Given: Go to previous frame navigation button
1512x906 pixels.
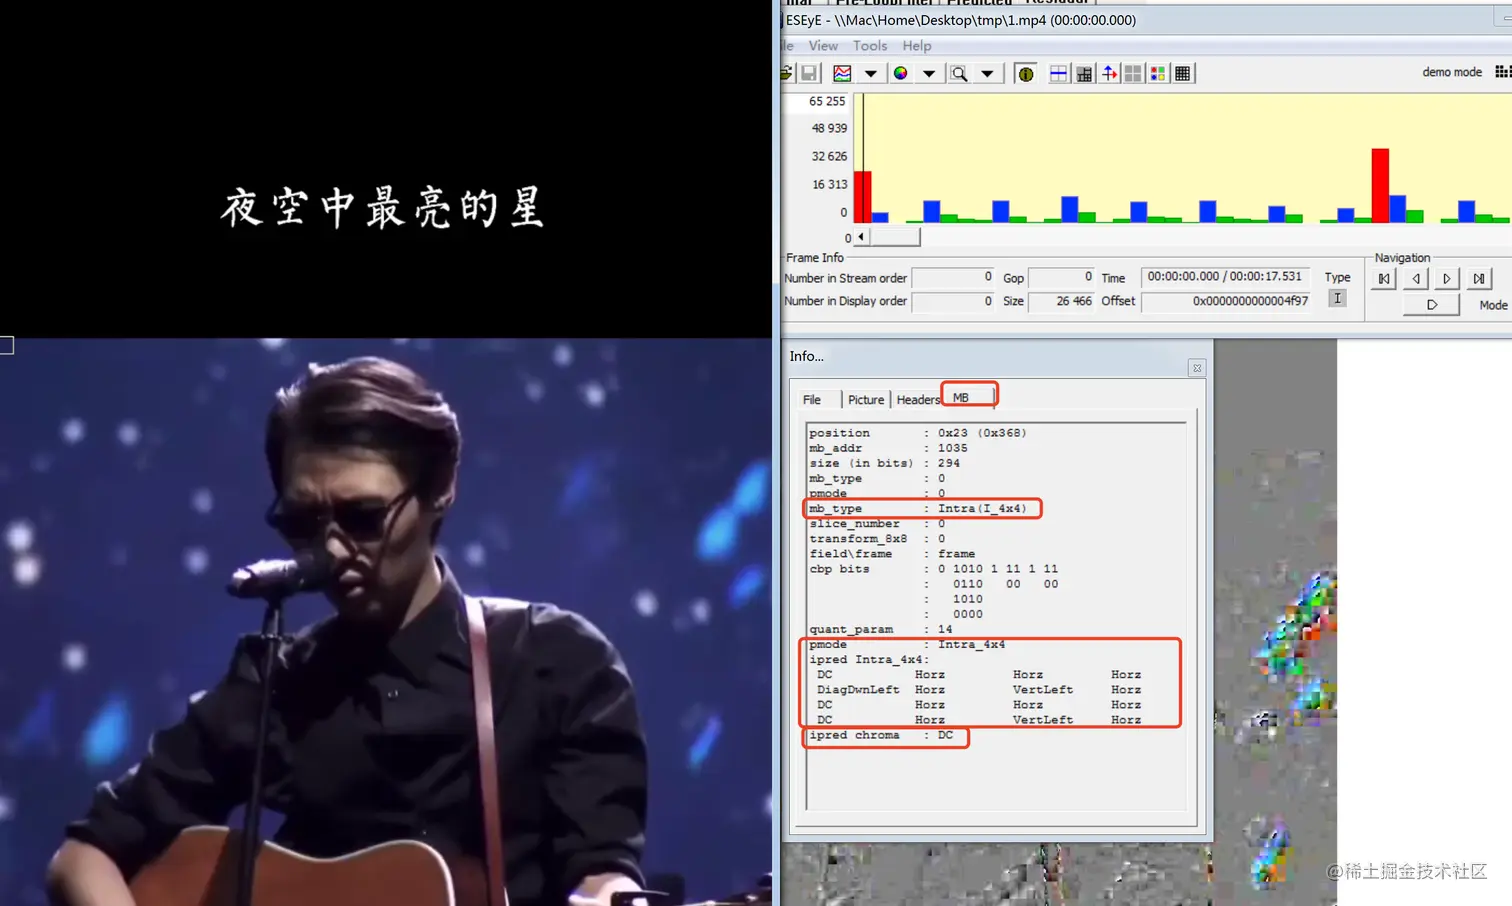Looking at the screenshot, I should click(x=1416, y=279).
